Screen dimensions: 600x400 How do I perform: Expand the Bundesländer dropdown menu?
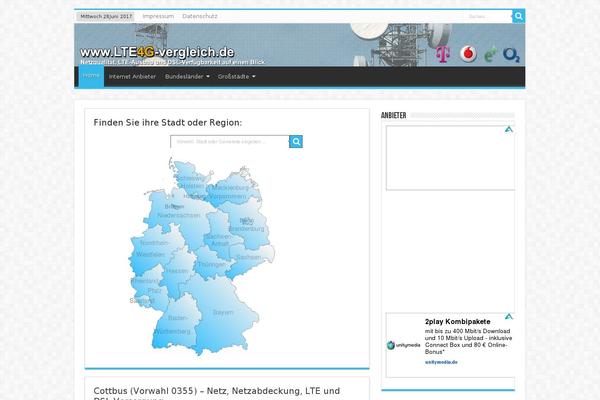186,77
